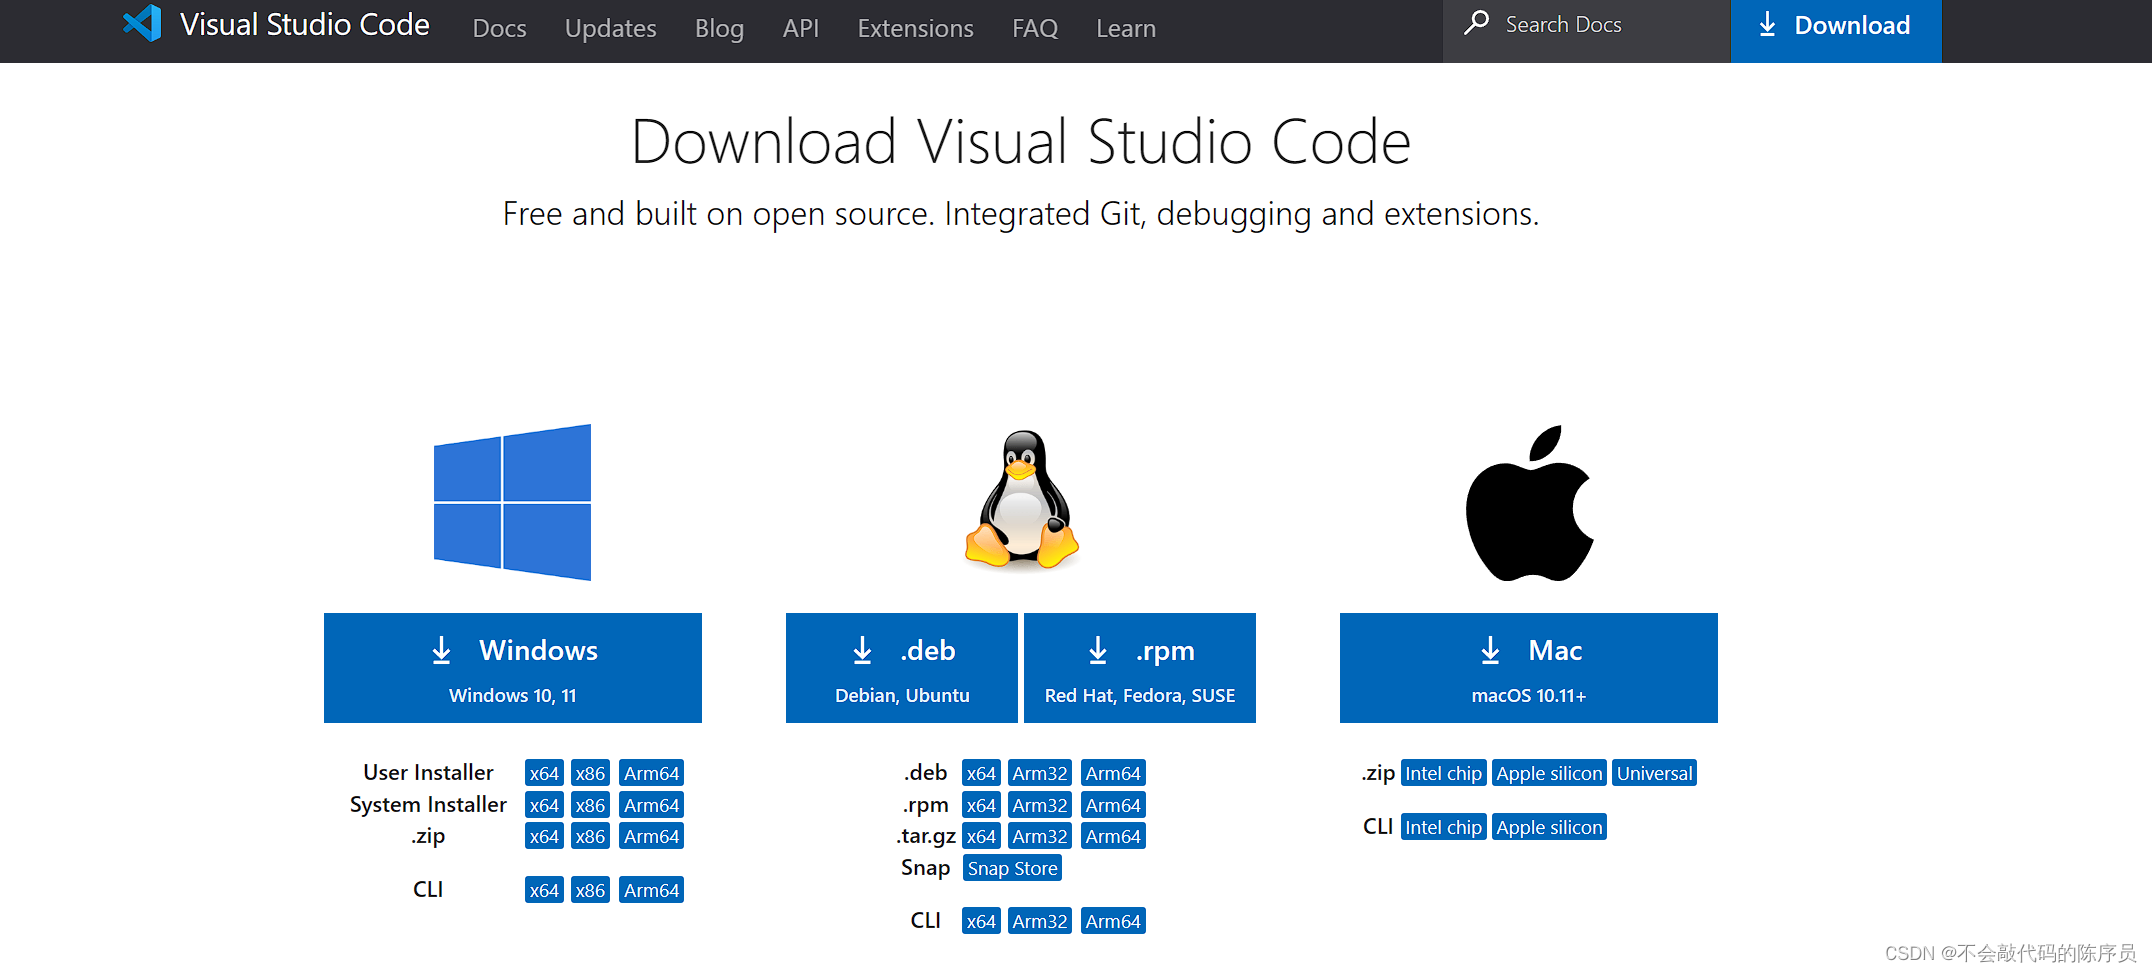2152x972 pixels.
Task: Select Arm64 in Linux CLI row
Action: coord(1113,921)
